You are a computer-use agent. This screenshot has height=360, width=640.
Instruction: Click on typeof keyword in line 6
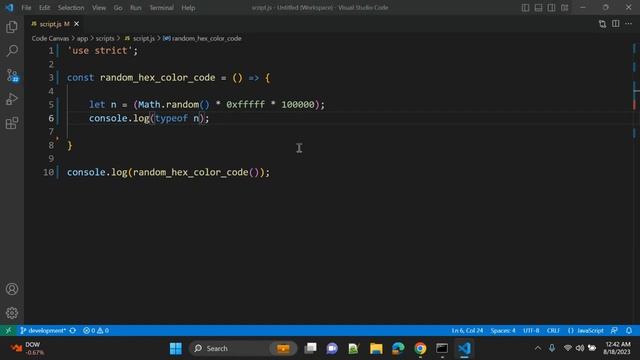pos(171,118)
